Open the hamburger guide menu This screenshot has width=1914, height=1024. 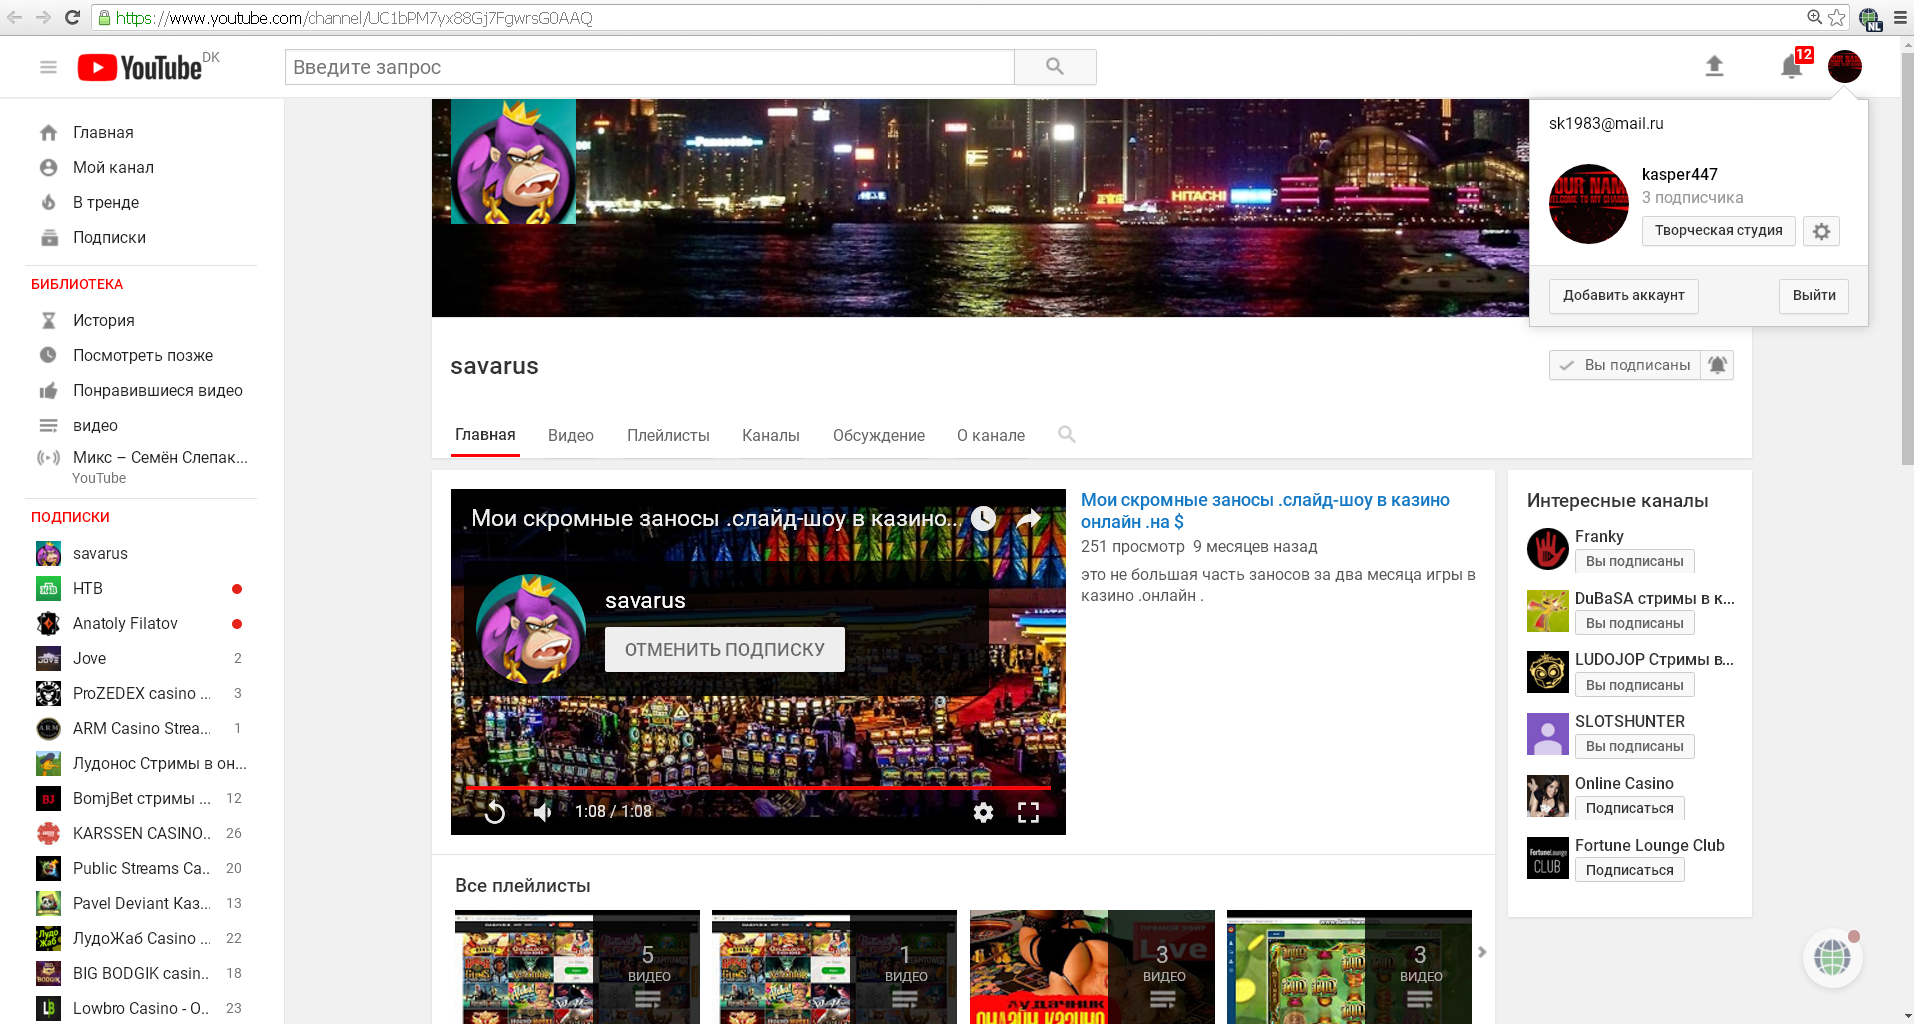tap(48, 67)
